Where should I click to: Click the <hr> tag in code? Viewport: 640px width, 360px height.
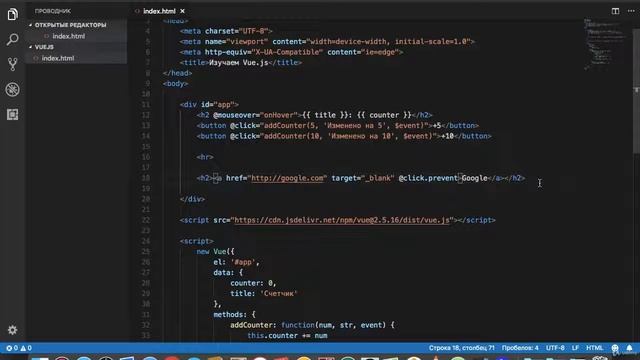tap(205, 157)
